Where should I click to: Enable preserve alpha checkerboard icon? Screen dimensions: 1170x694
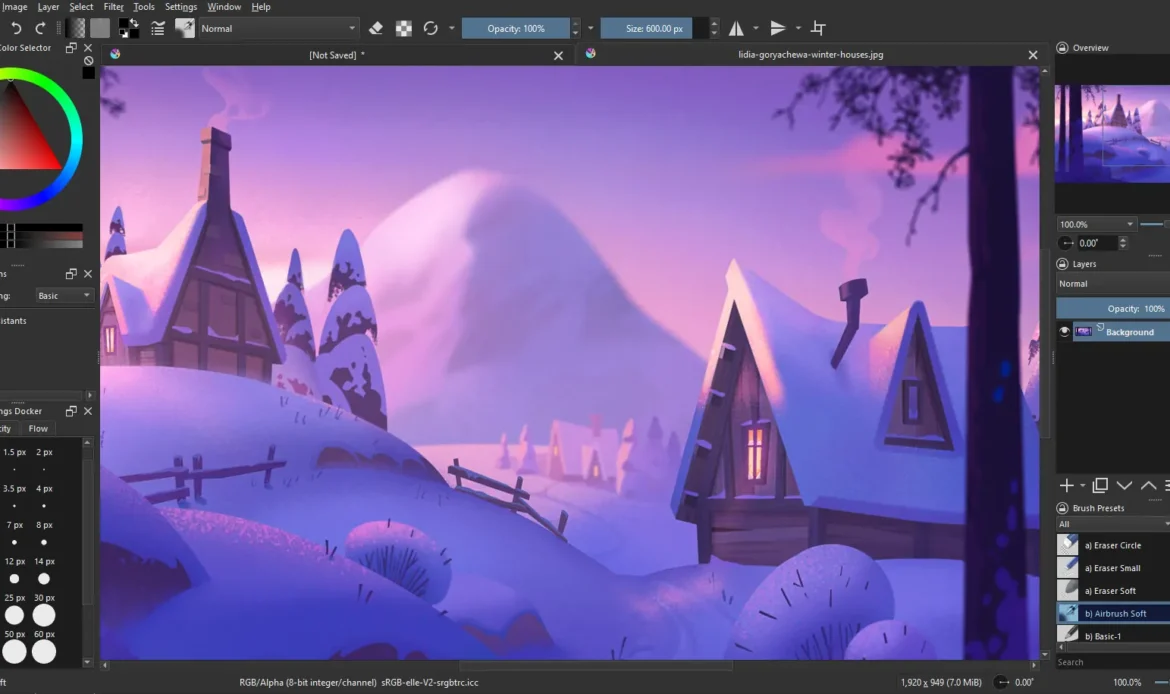403,29
